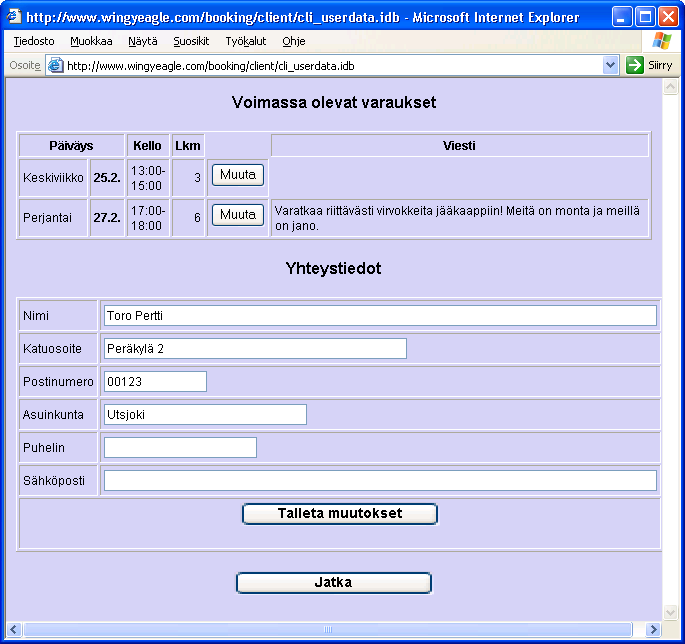Click the vertical scrollbar down arrow
Image resolution: width=685 pixels, height=644 pixels.
[x=670, y=613]
